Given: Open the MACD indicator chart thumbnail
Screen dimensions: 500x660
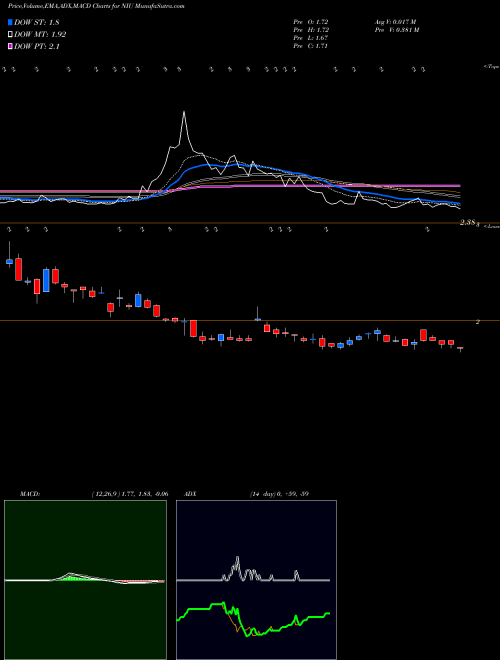Looking at the screenshot, I should [x=85, y=580].
